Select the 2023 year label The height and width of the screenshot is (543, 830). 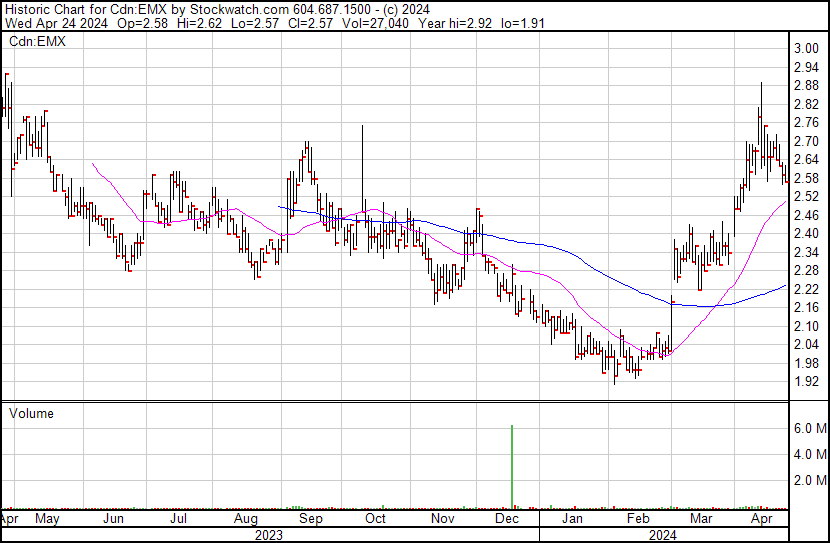269,535
